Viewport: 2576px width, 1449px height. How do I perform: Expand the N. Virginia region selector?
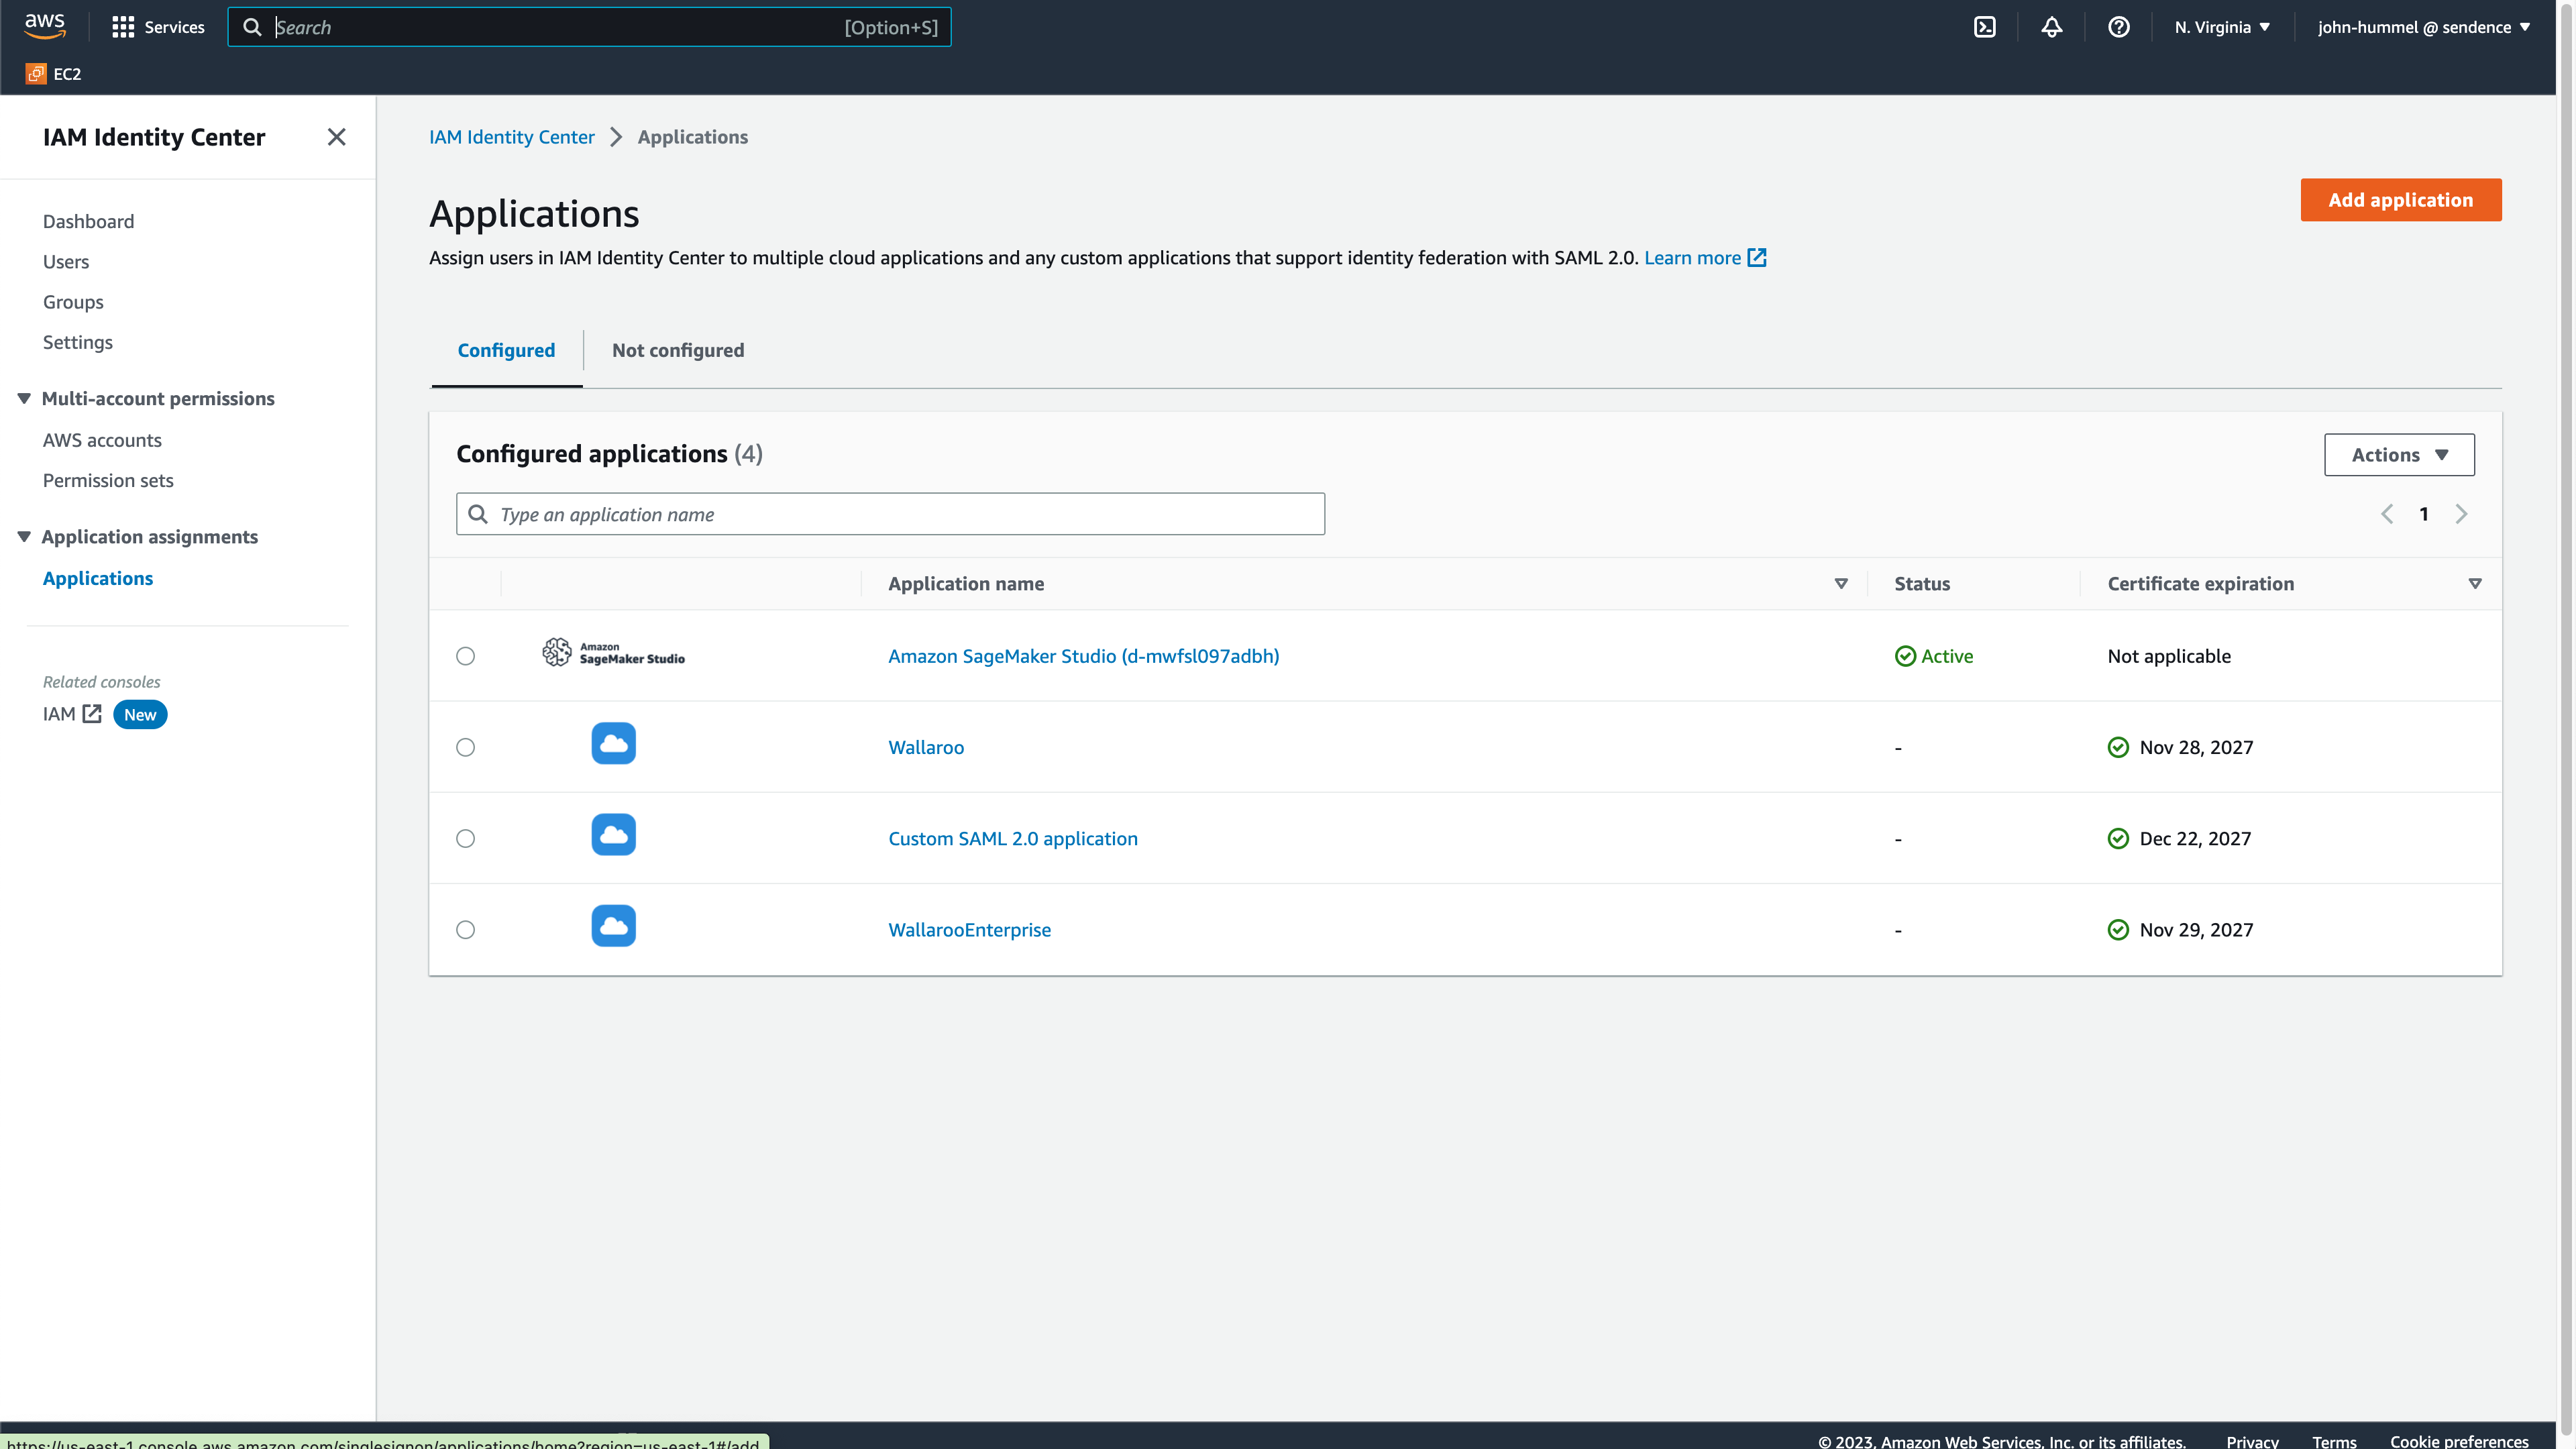pyautogui.click(x=2222, y=27)
